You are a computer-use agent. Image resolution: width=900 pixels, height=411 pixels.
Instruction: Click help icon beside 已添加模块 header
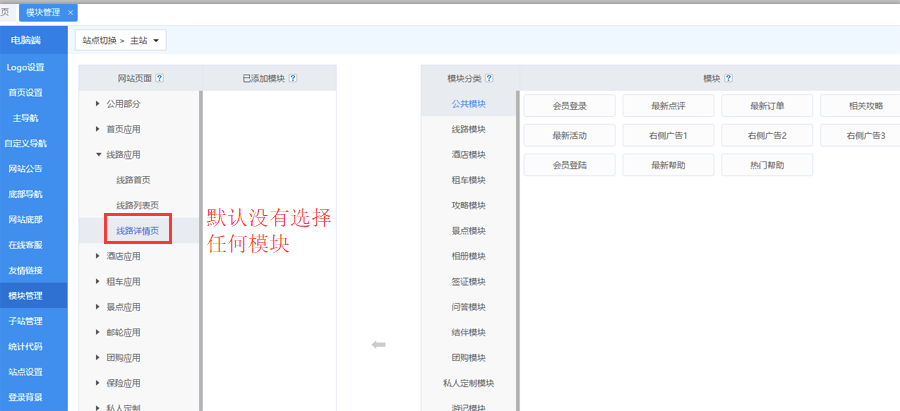coord(293,78)
